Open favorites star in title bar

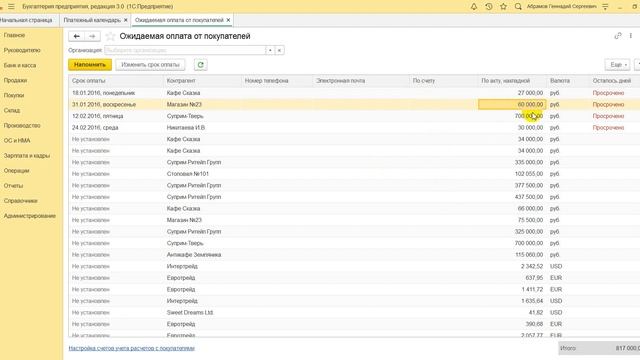click(503, 7)
